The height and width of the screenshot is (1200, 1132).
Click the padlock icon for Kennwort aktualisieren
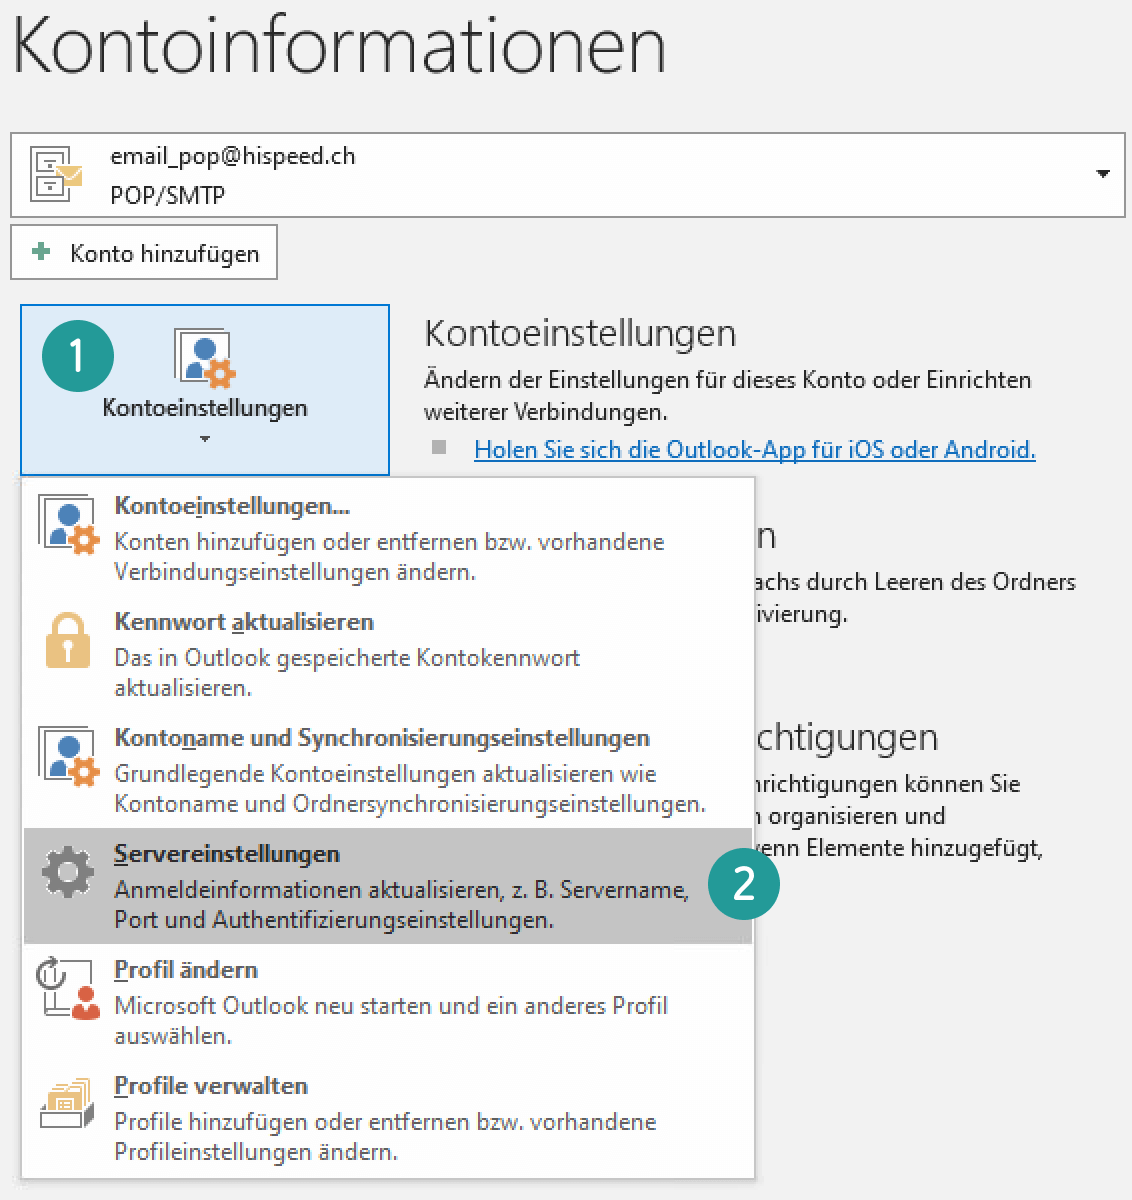coord(68,640)
